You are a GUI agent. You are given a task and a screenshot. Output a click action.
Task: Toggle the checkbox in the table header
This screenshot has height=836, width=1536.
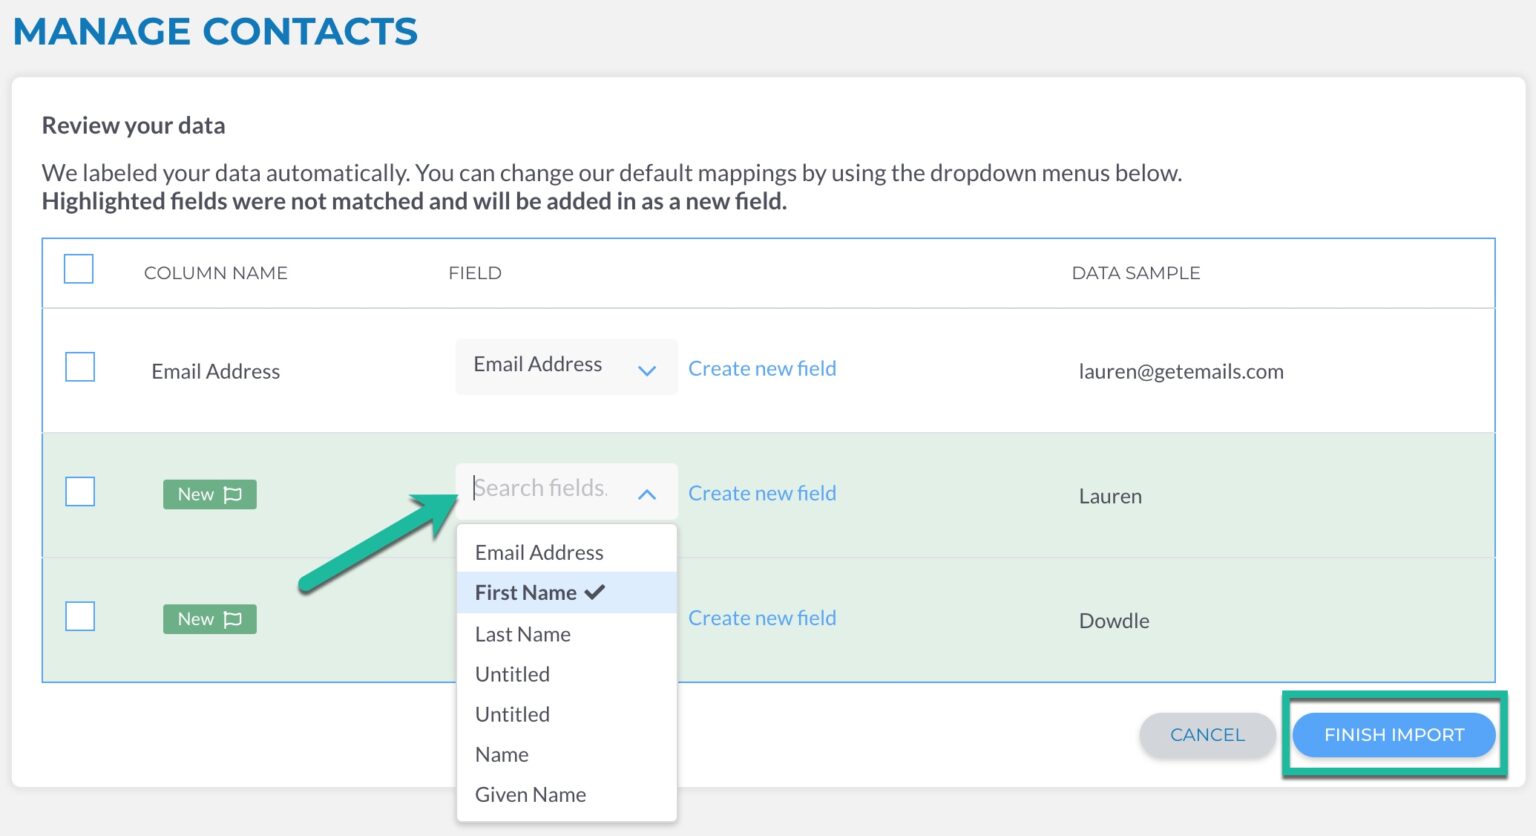(79, 269)
